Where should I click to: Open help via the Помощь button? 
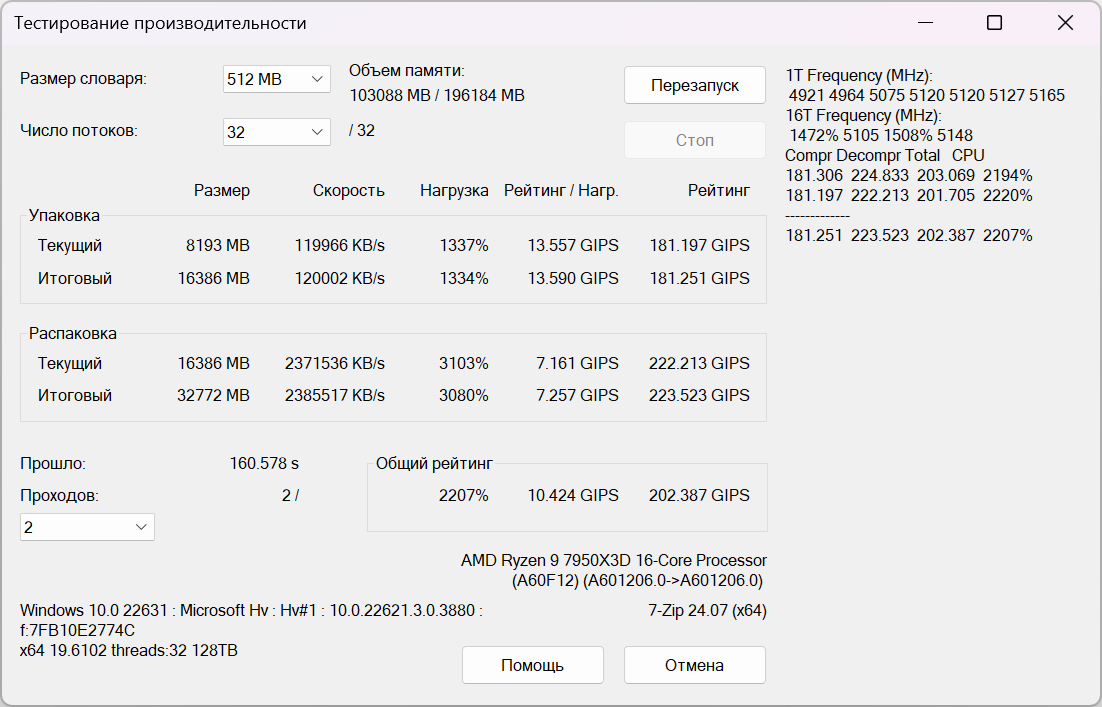pyautogui.click(x=532, y=665)
